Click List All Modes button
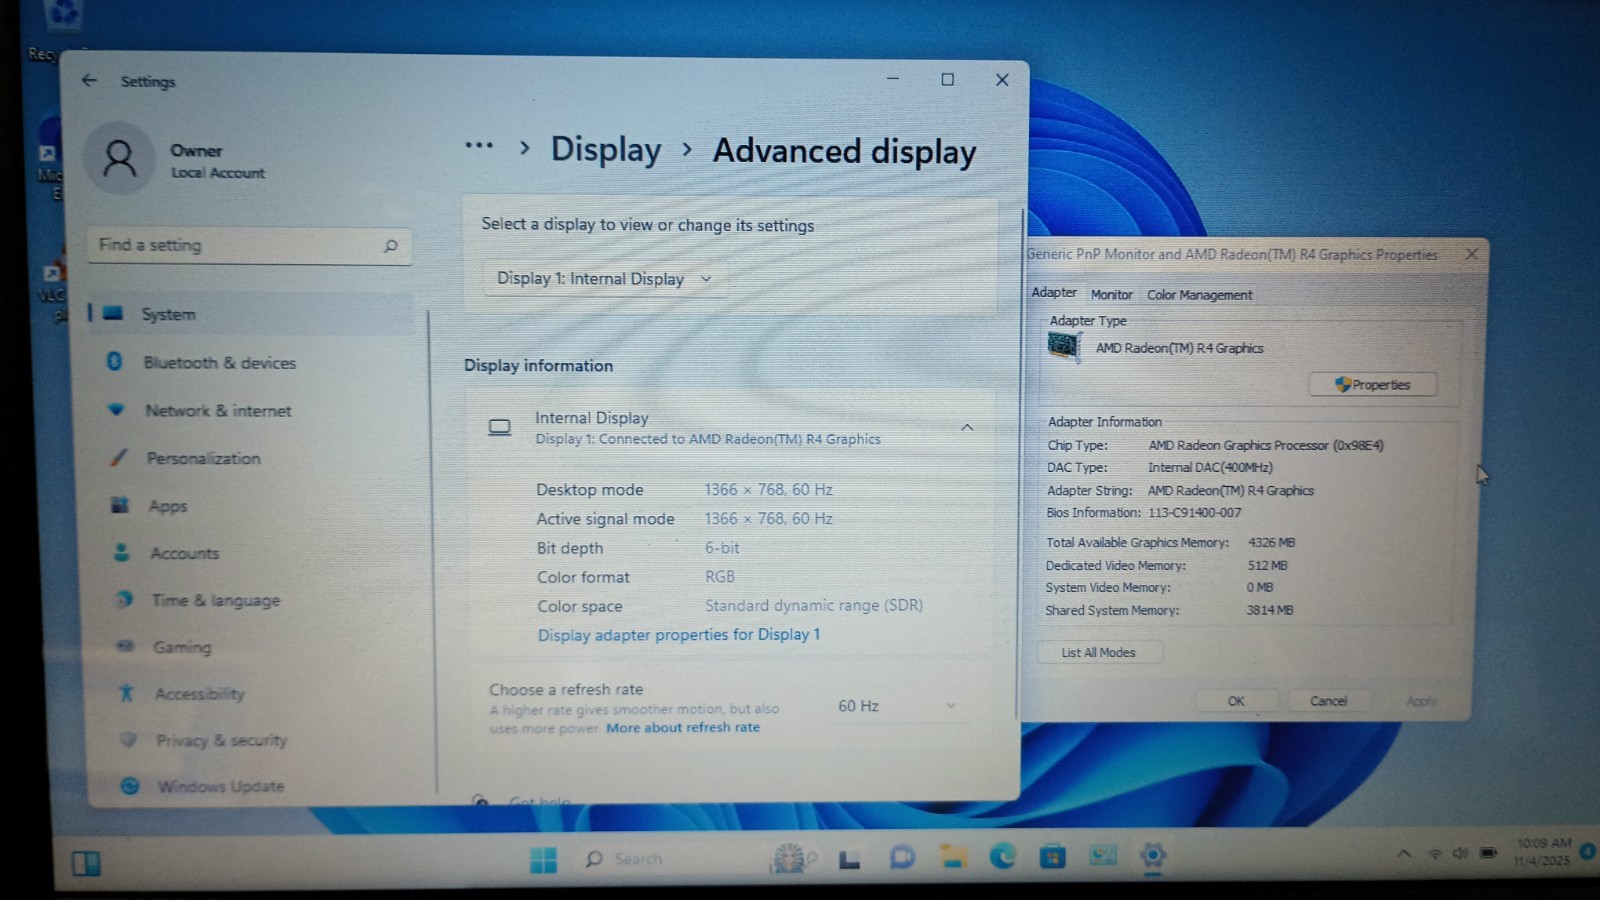Image resolution: width=1600 pixels, height=900 pixels. coord(1098,653)
